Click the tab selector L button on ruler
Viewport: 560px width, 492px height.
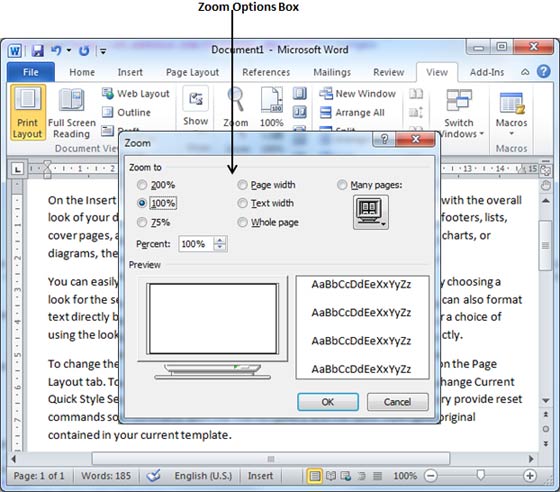pos(18,169)
